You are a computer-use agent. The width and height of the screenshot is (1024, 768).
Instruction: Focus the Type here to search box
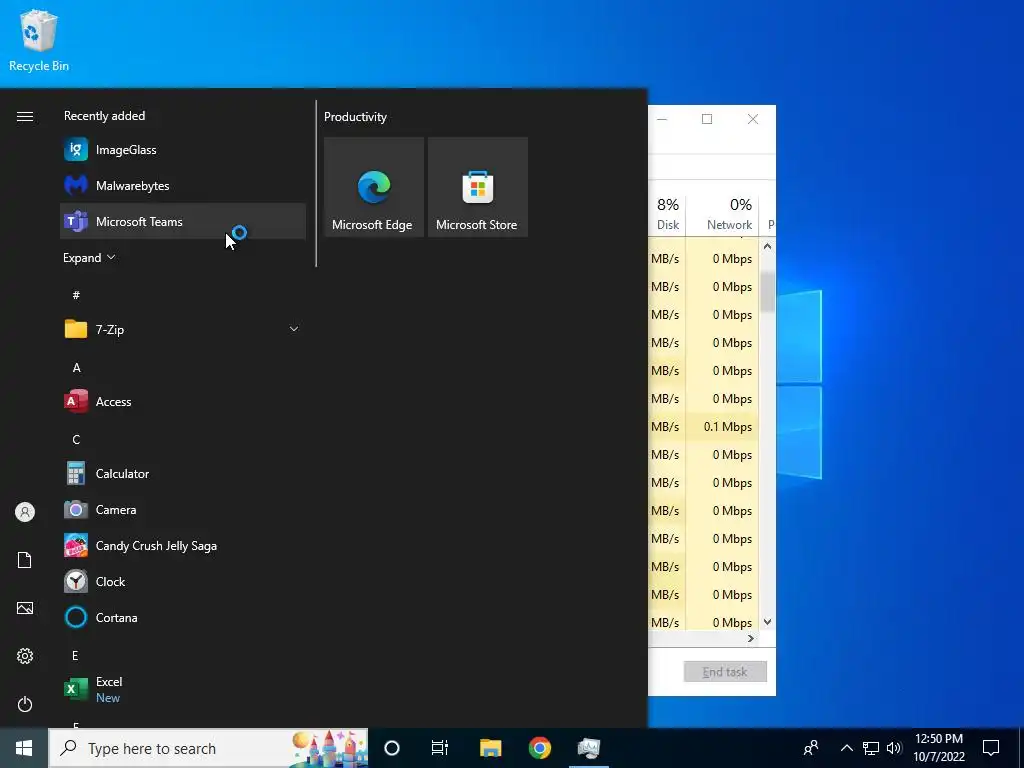(208, 748)
